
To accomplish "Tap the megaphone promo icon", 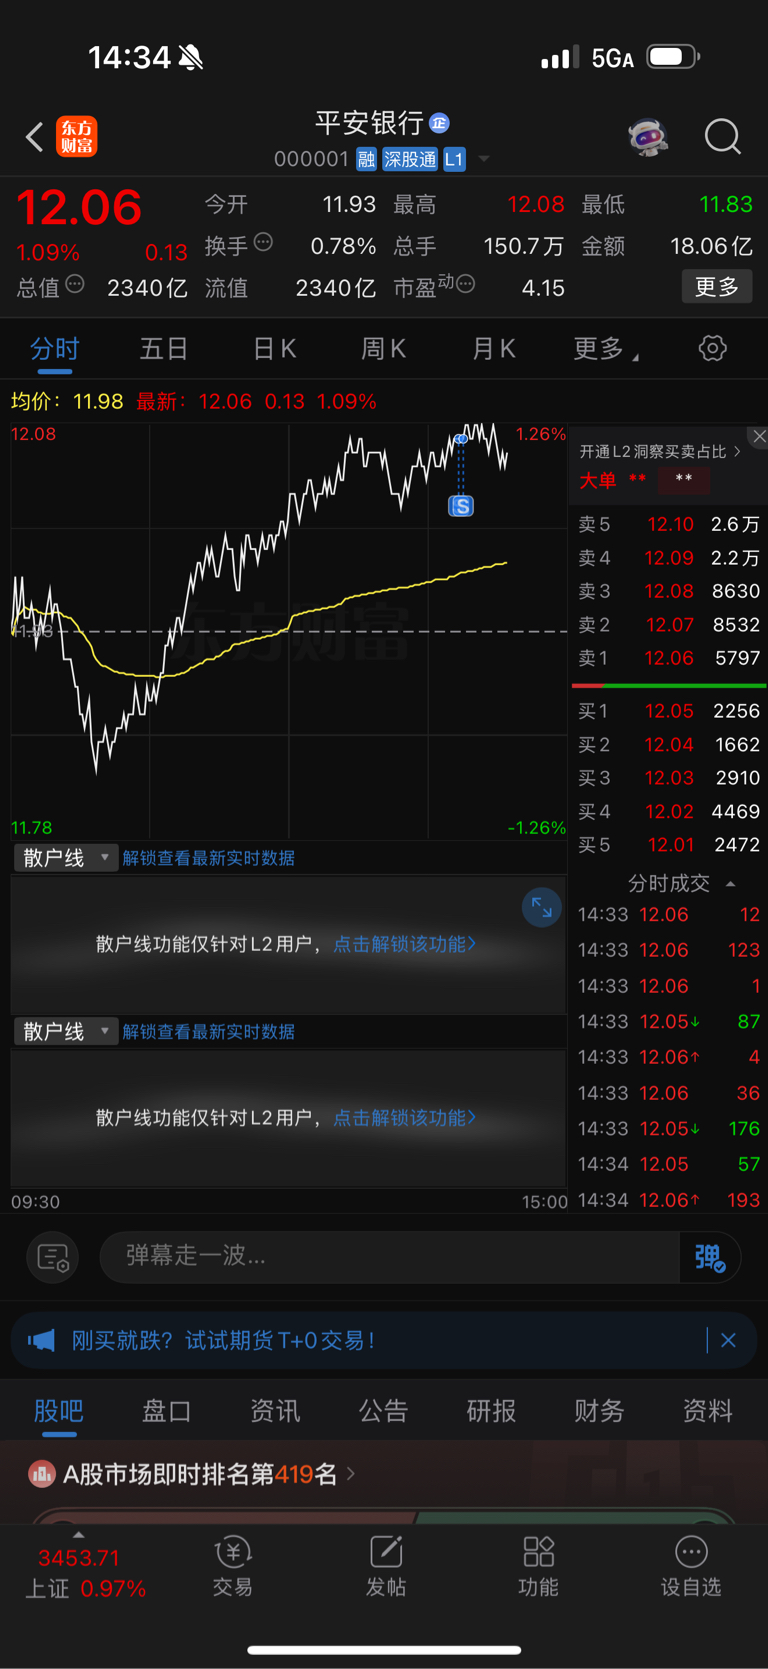I will [41, 1340].
